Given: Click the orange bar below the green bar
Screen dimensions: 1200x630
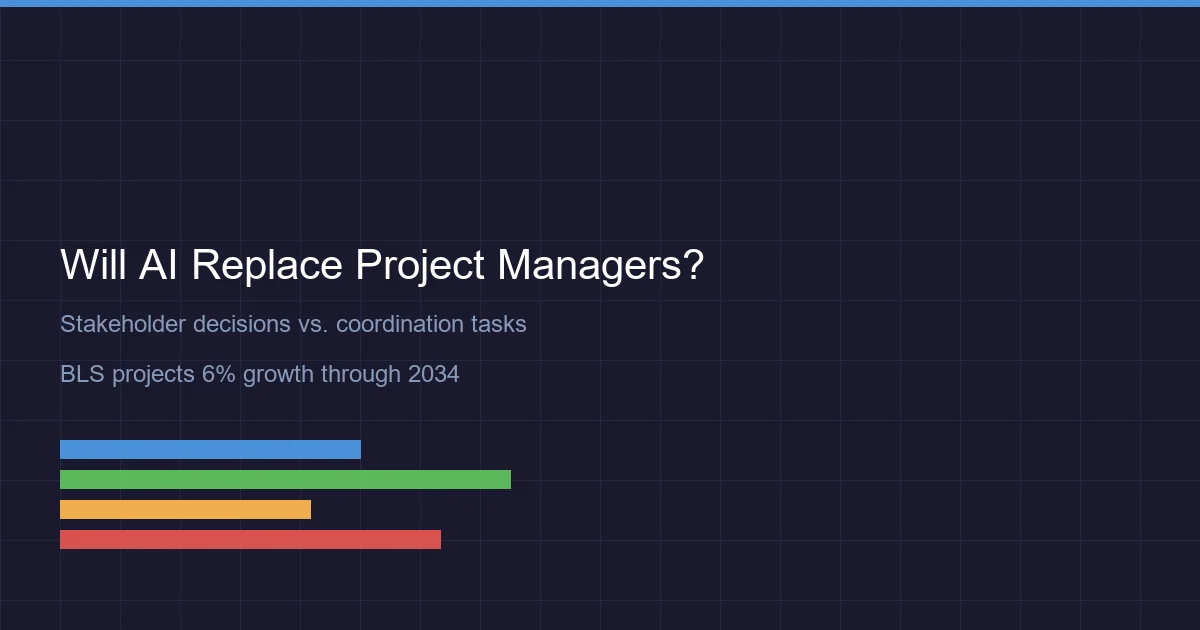Looking at the screenshot, I should coord(185,509).
